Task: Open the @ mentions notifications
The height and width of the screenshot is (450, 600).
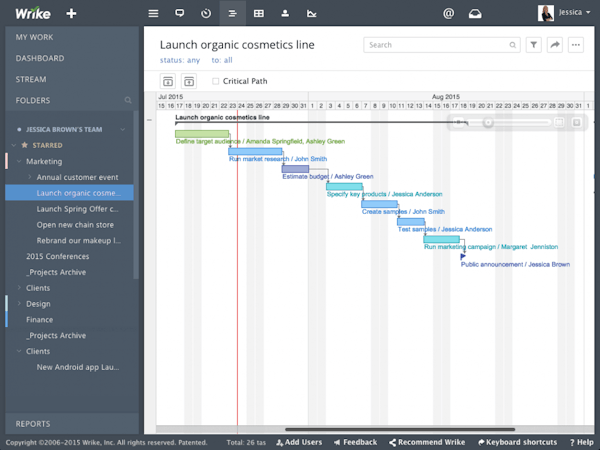Action: click(x=448, y=14)
